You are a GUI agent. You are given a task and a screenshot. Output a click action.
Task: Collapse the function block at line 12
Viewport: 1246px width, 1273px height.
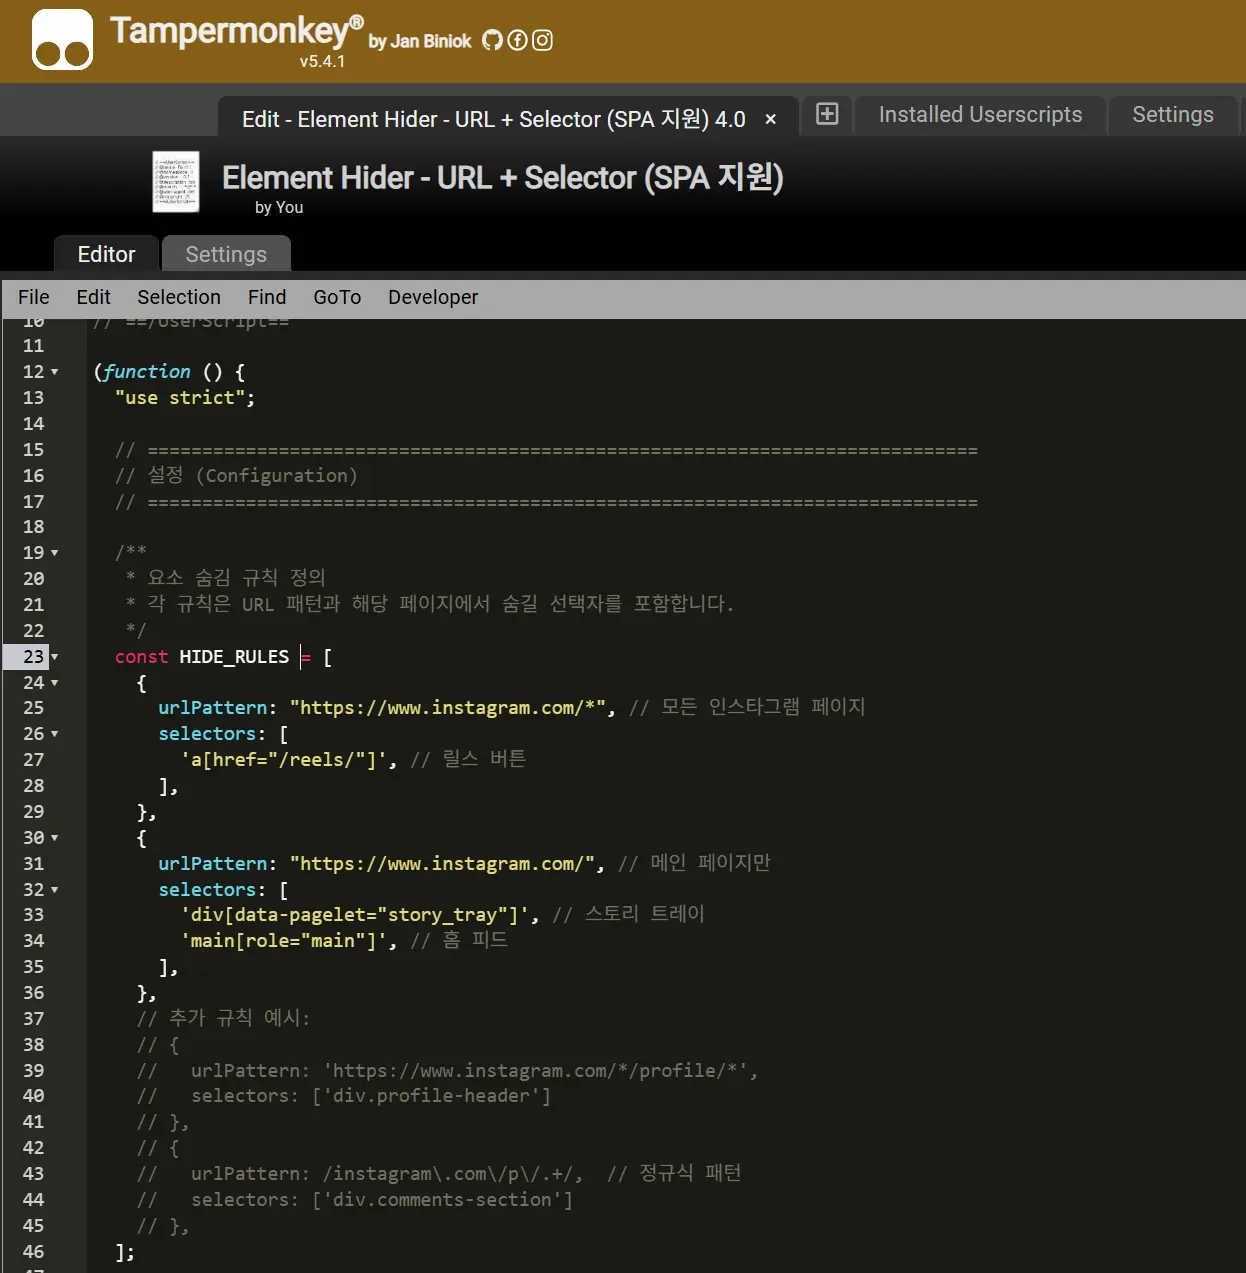coord(55,372)
